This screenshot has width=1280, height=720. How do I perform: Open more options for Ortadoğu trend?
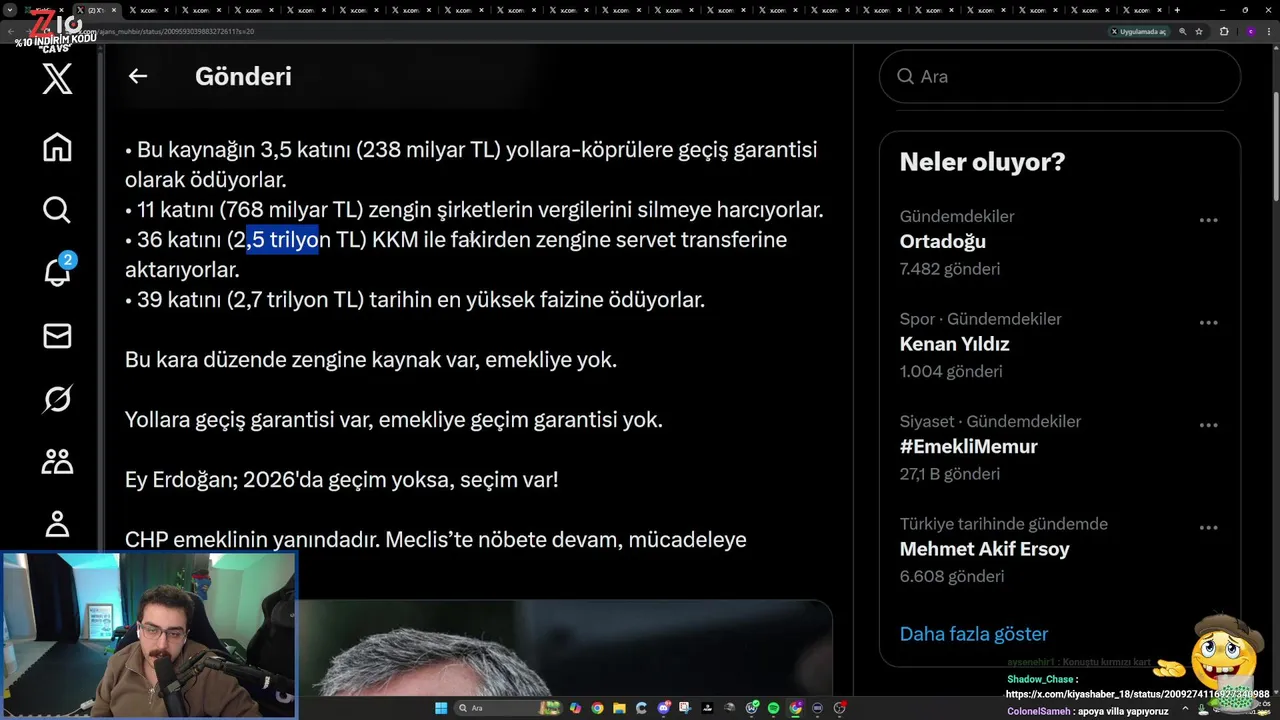(x=1209, y=220)
